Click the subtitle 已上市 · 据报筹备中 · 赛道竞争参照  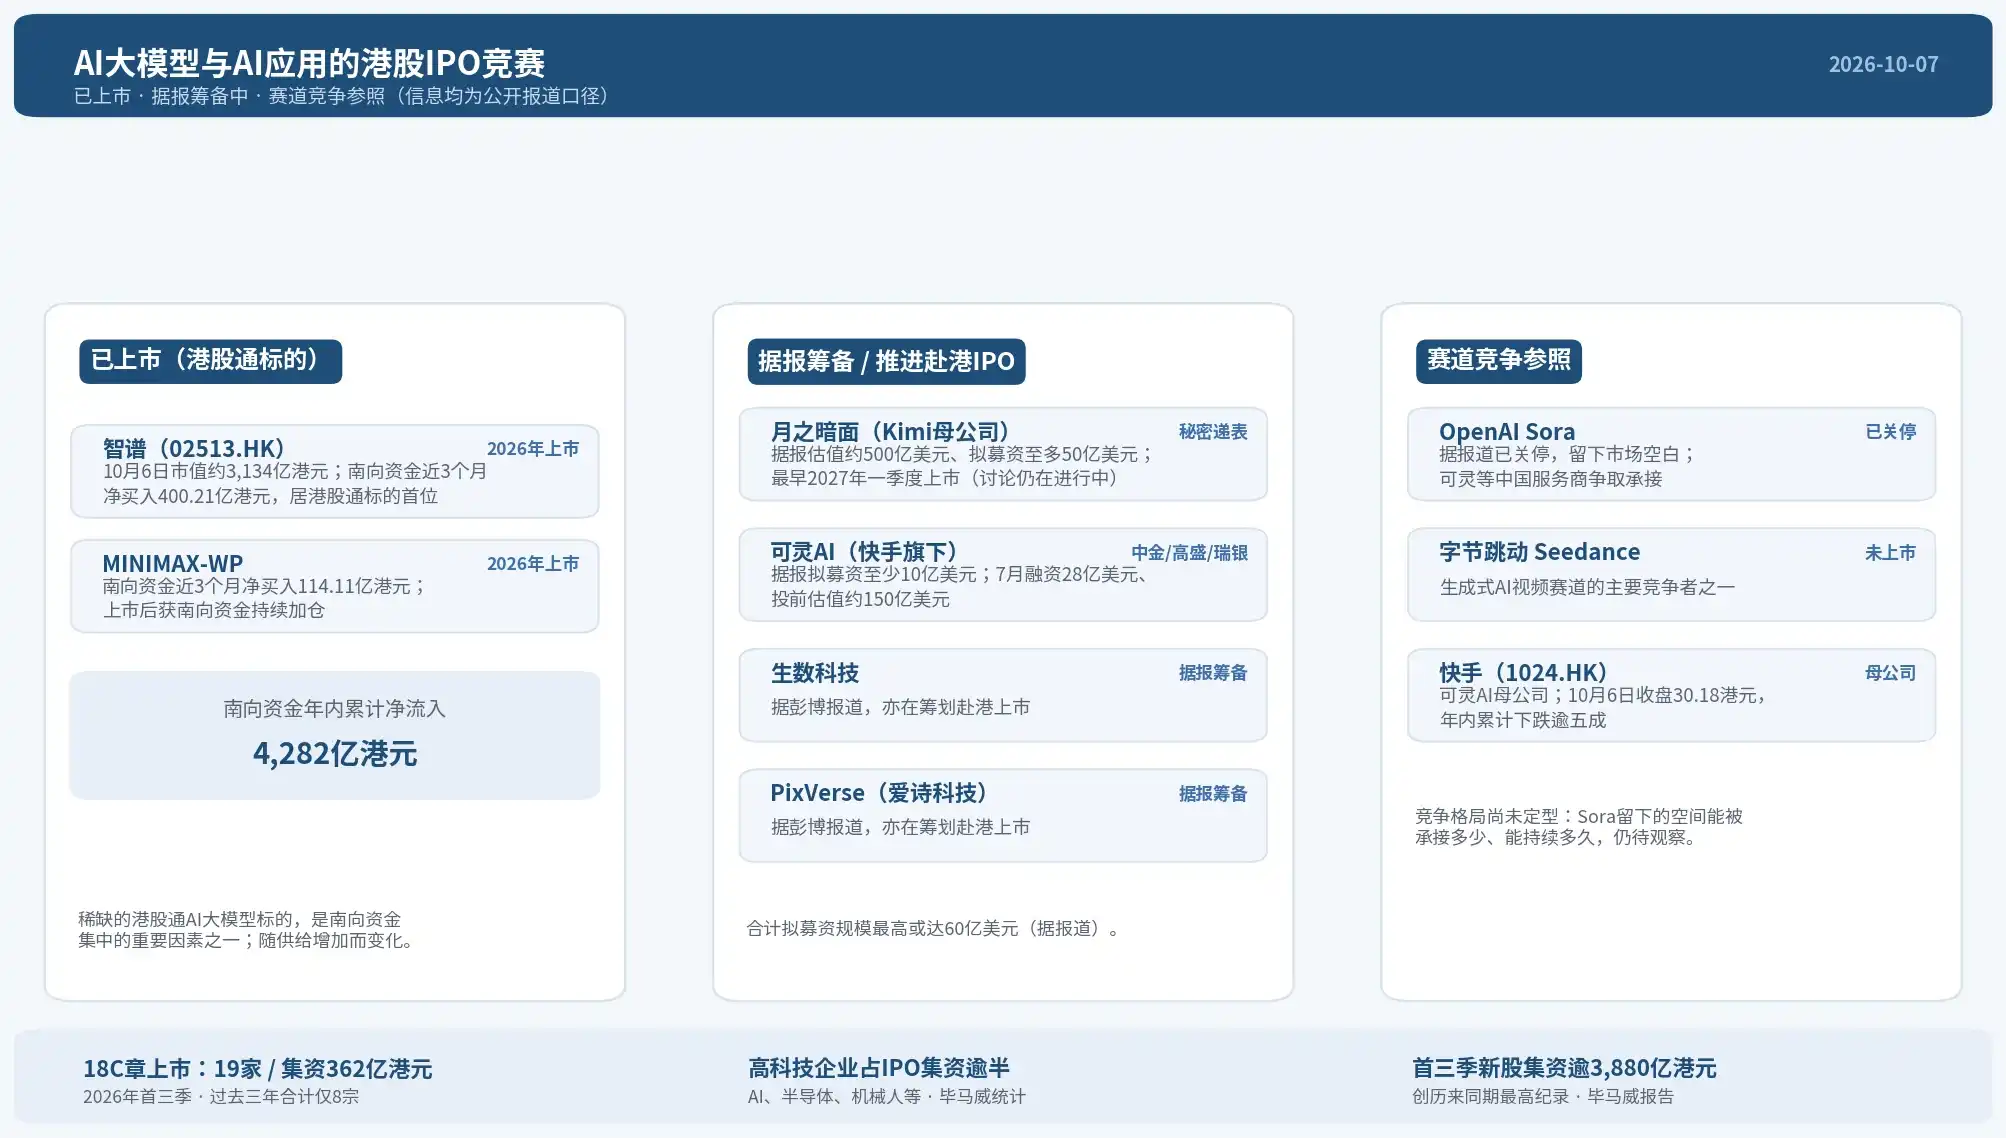(340, 96)
